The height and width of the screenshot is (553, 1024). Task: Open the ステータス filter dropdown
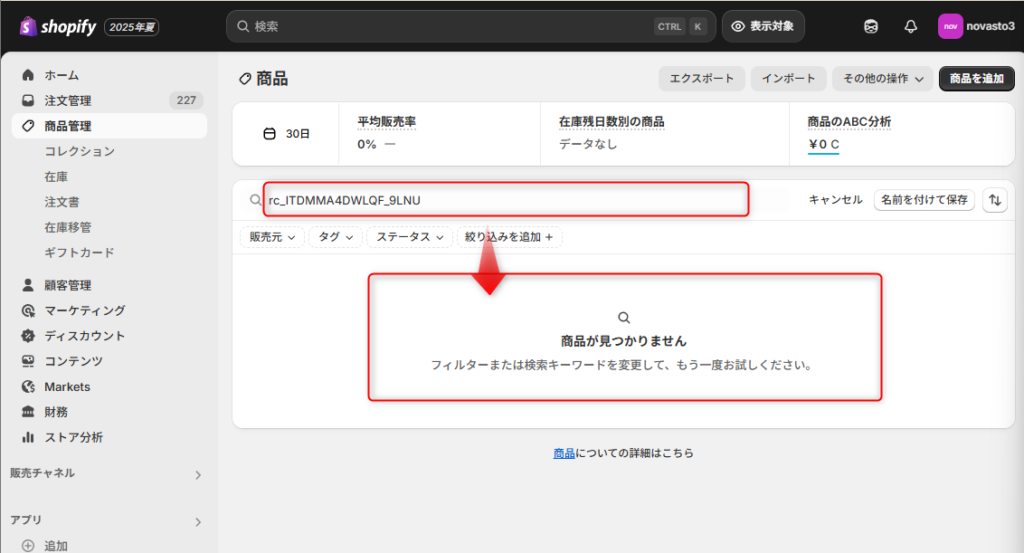[409, 237]
